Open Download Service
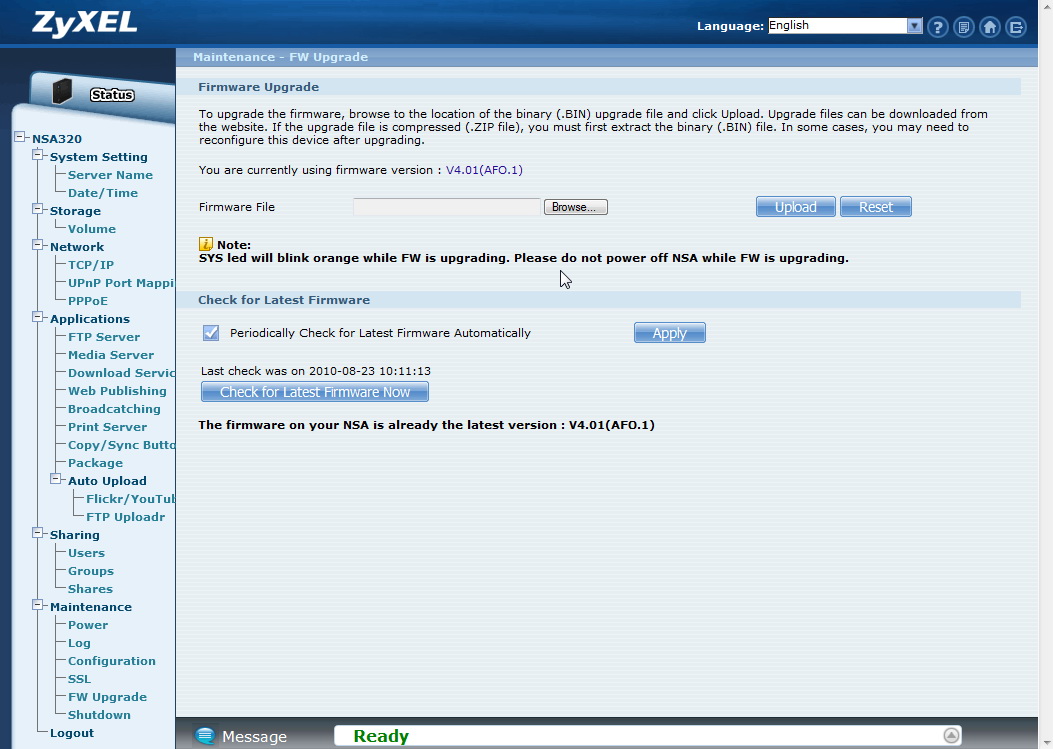This screenshot has height=749, width=1053. click(x=121, y=373)
